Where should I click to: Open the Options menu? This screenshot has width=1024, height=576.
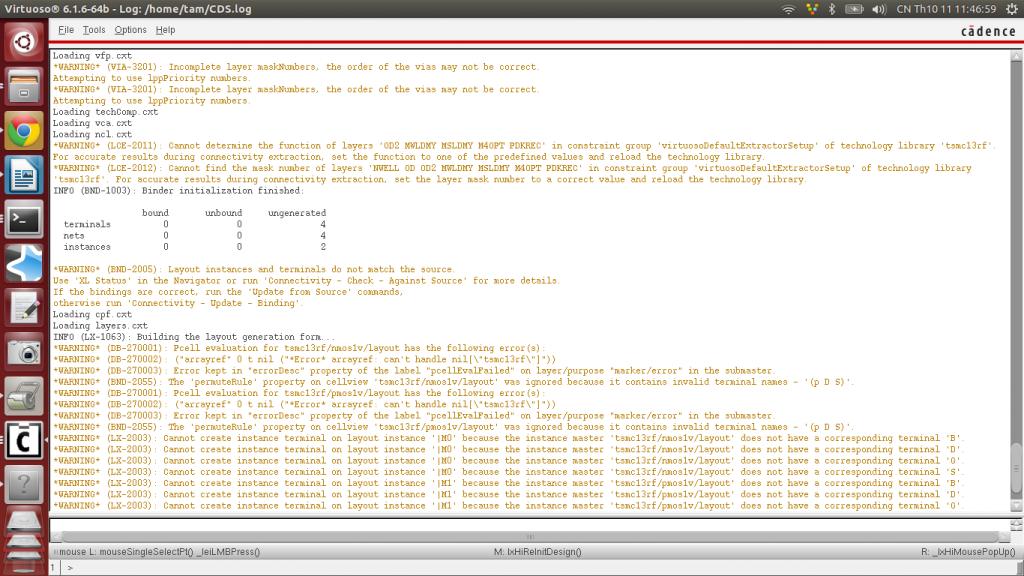point(131,30)
